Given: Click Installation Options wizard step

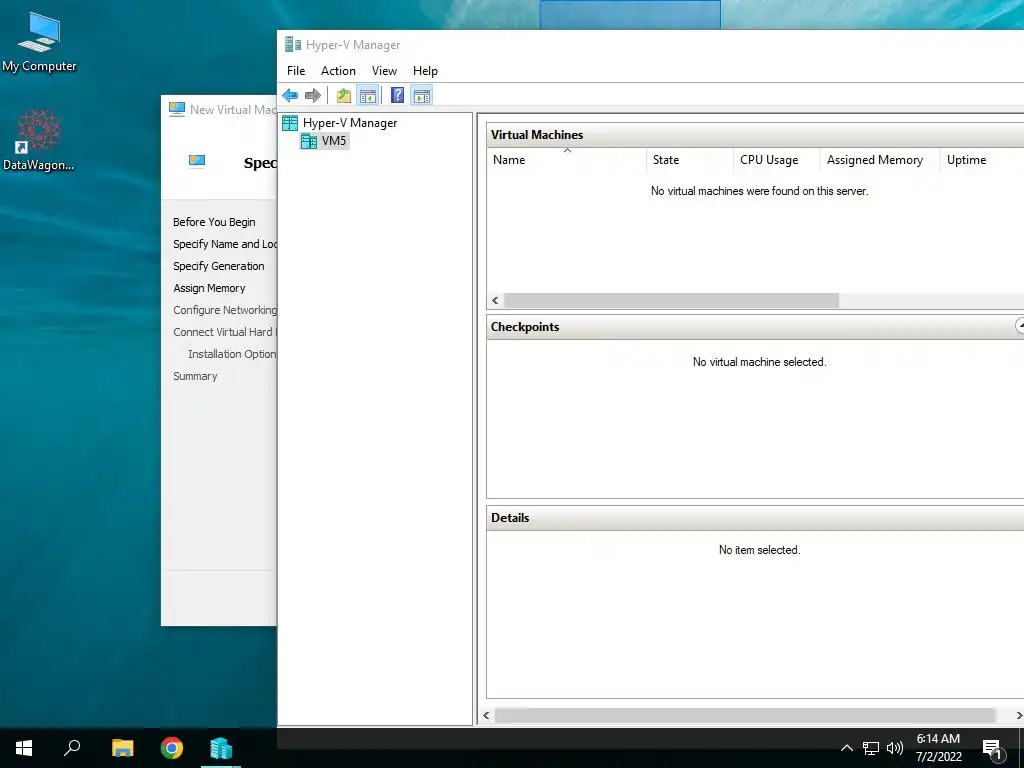Looking at the screenshot, I should point(232,354).
